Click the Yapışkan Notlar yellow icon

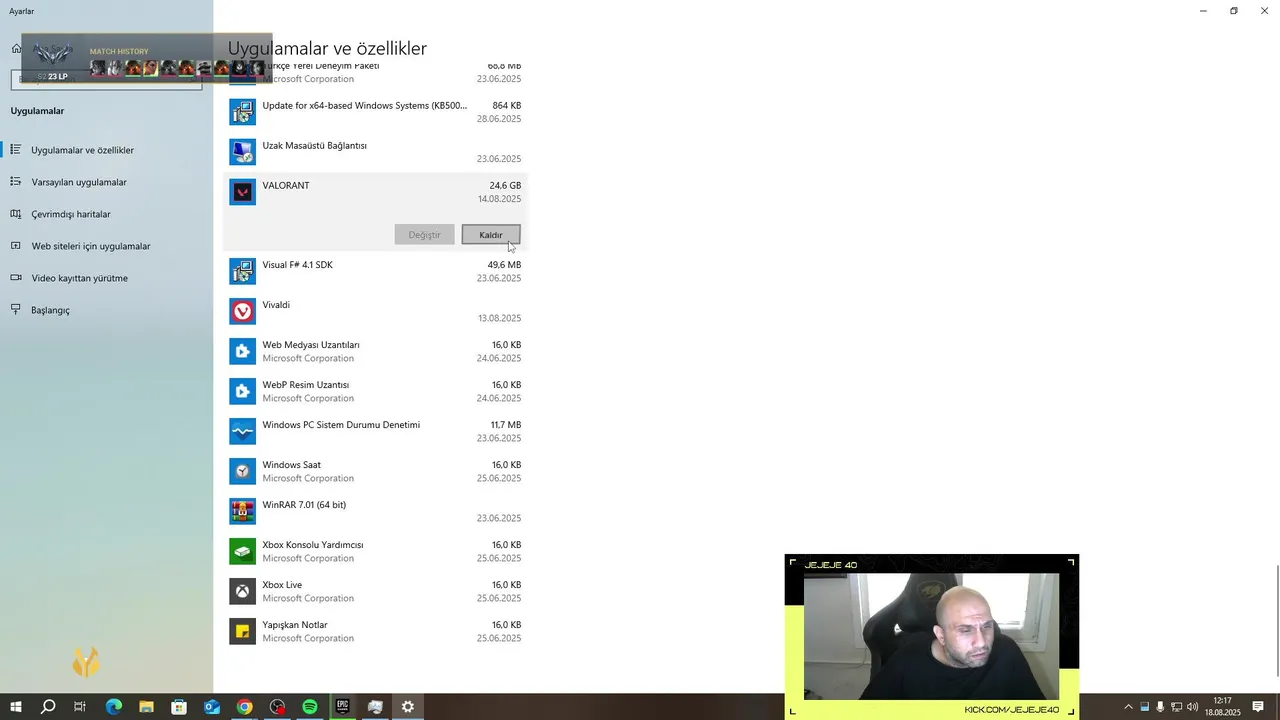pos(242,631)
